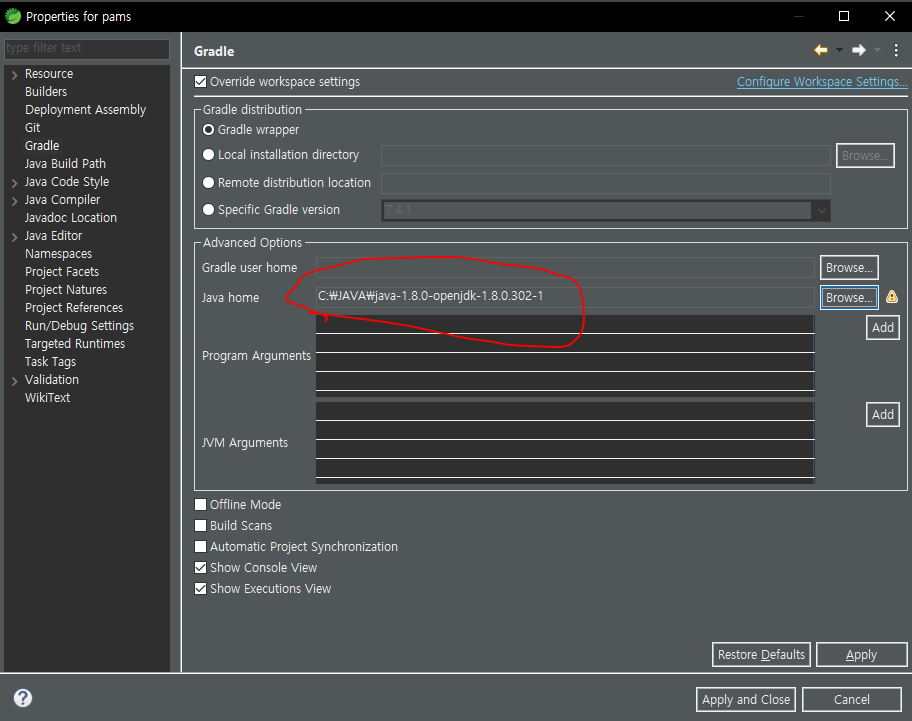Click the forward navigation arrow icon
912x721 pixels.
pyautogui.click(x=859, y=51)
